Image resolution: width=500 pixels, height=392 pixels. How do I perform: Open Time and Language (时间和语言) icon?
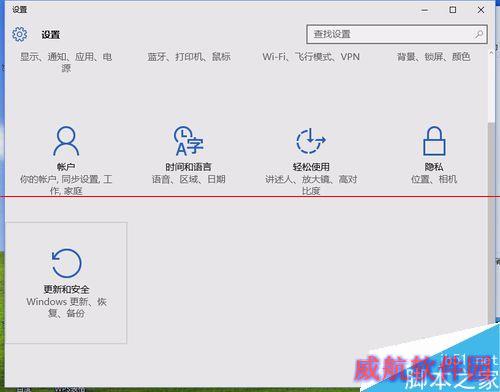[x=189, y=141]
